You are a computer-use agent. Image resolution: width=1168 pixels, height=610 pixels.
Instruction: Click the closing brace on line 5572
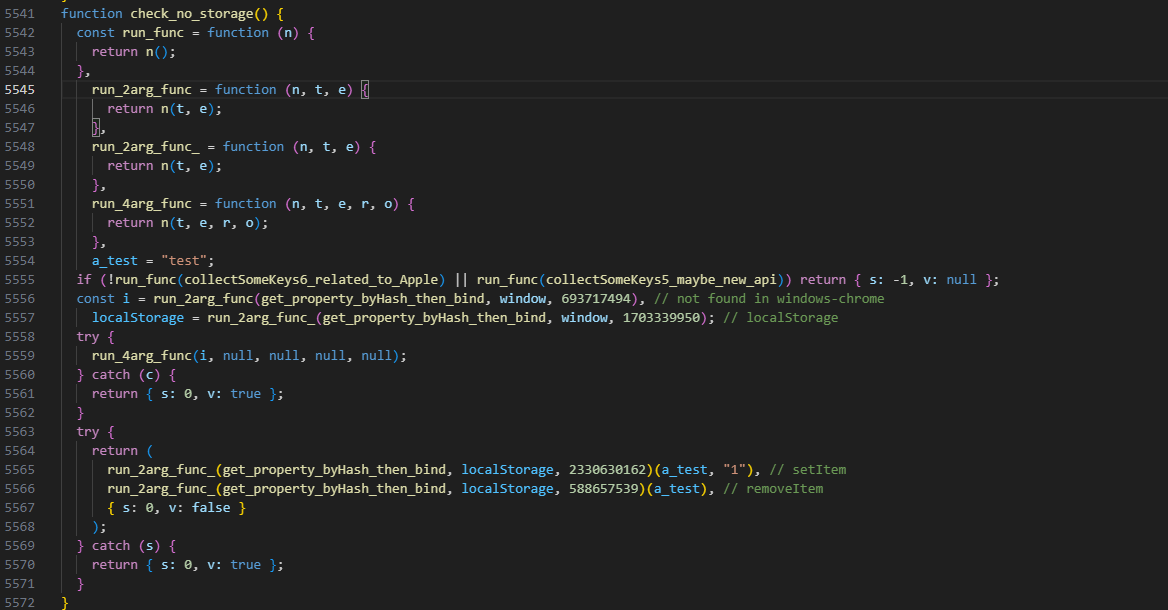point(65,603)
